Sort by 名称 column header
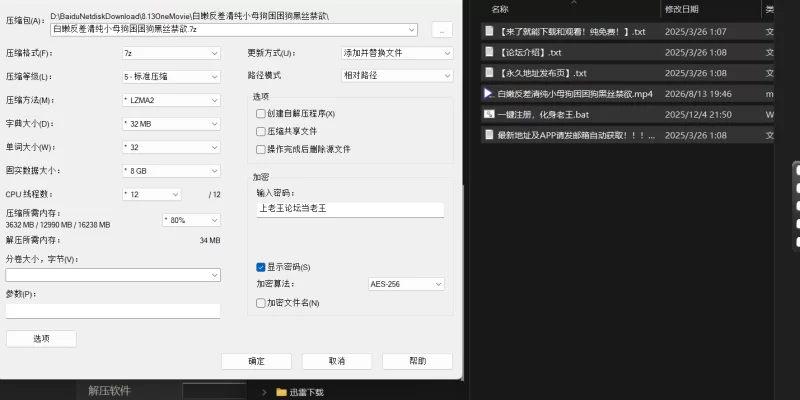Image resolution: width=800 pixels, height=400 pixels. click(x=499, y=9)
